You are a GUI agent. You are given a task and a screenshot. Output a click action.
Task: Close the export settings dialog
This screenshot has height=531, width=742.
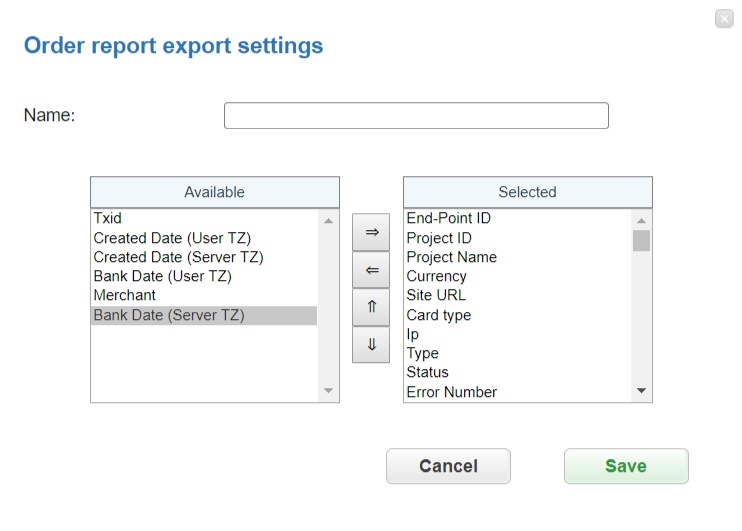click(x=724, y=19)
